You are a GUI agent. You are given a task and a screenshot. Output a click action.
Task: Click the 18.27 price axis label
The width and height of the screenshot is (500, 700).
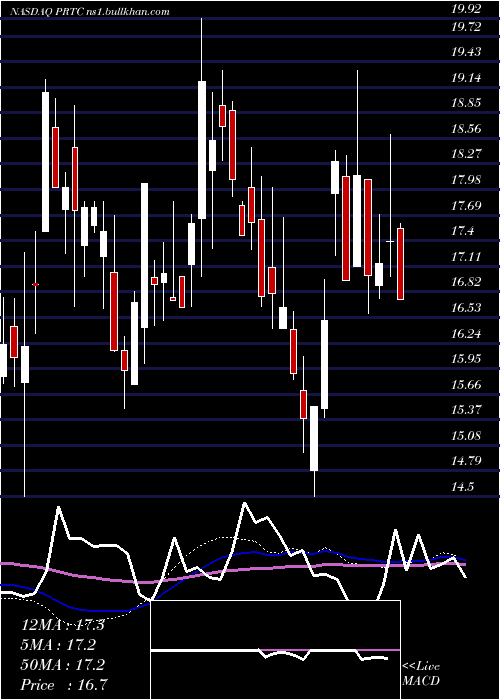point(467,154)
